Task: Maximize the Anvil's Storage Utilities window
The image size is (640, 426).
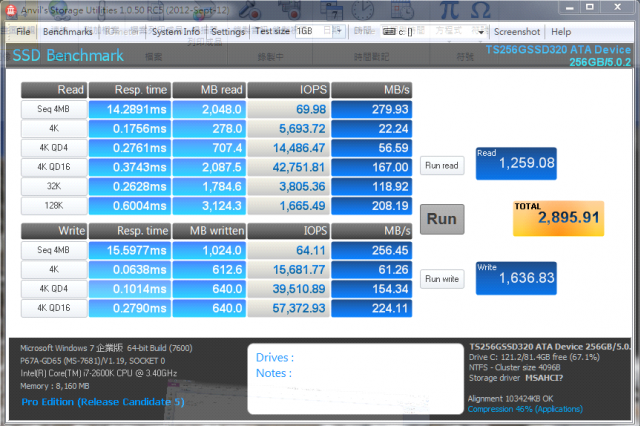Action: coord(590,7)
